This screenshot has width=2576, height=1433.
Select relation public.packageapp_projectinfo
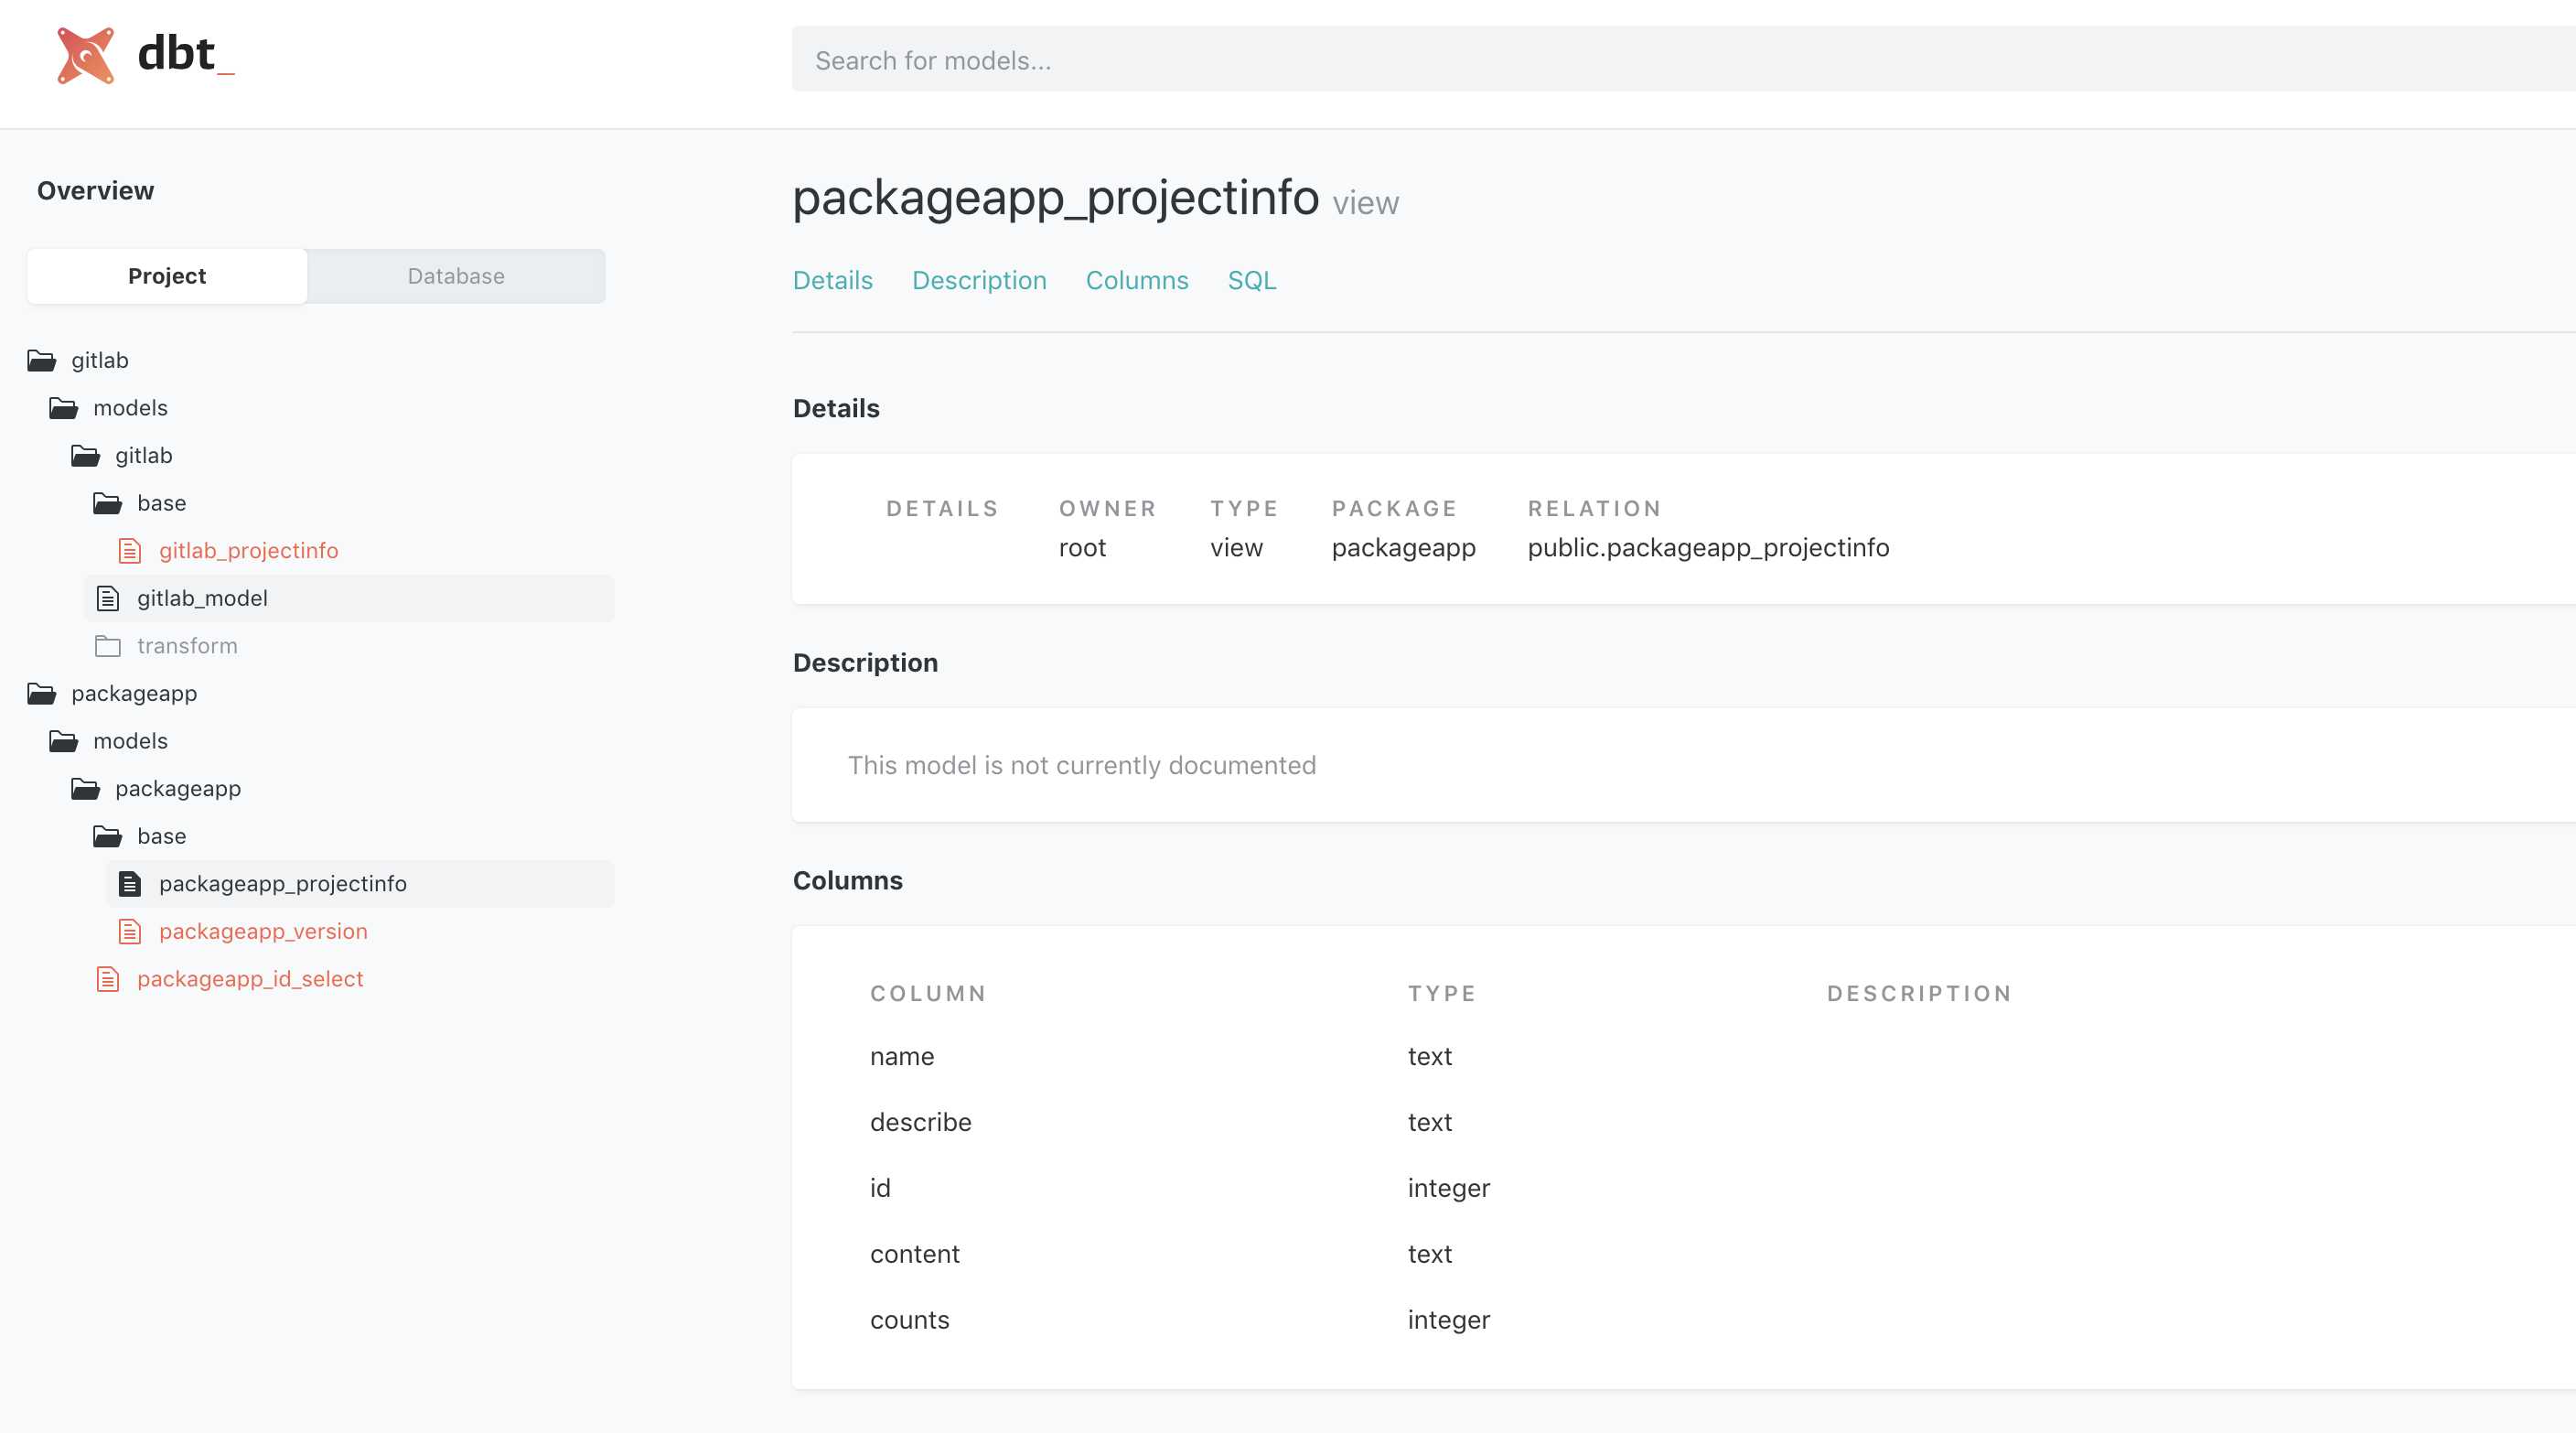pyautogui.click(x=1708, y=548)
